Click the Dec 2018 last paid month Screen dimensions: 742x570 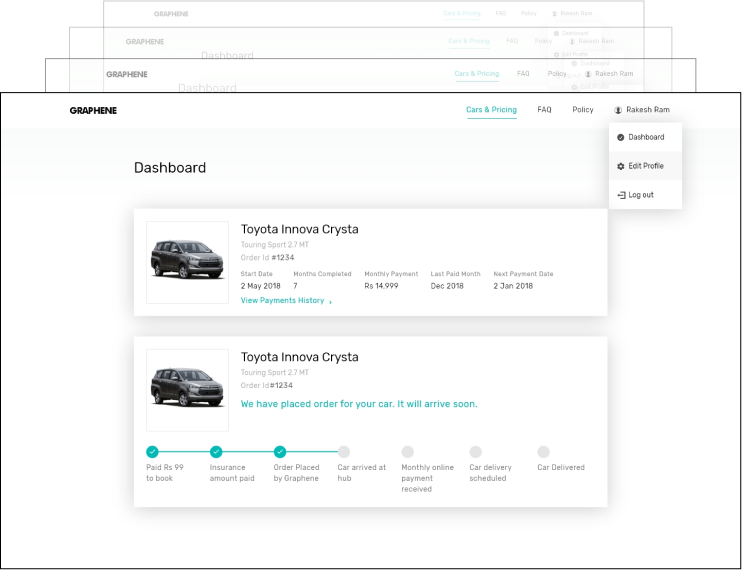tap(447, 286)
